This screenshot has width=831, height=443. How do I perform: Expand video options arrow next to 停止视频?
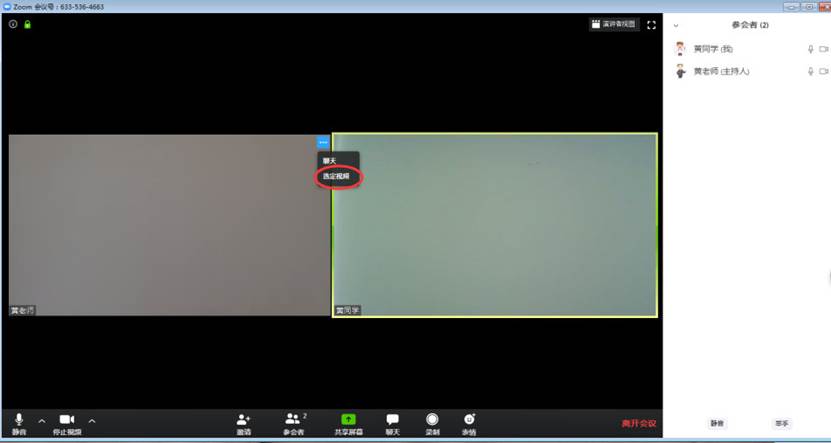tap(92, 421)
